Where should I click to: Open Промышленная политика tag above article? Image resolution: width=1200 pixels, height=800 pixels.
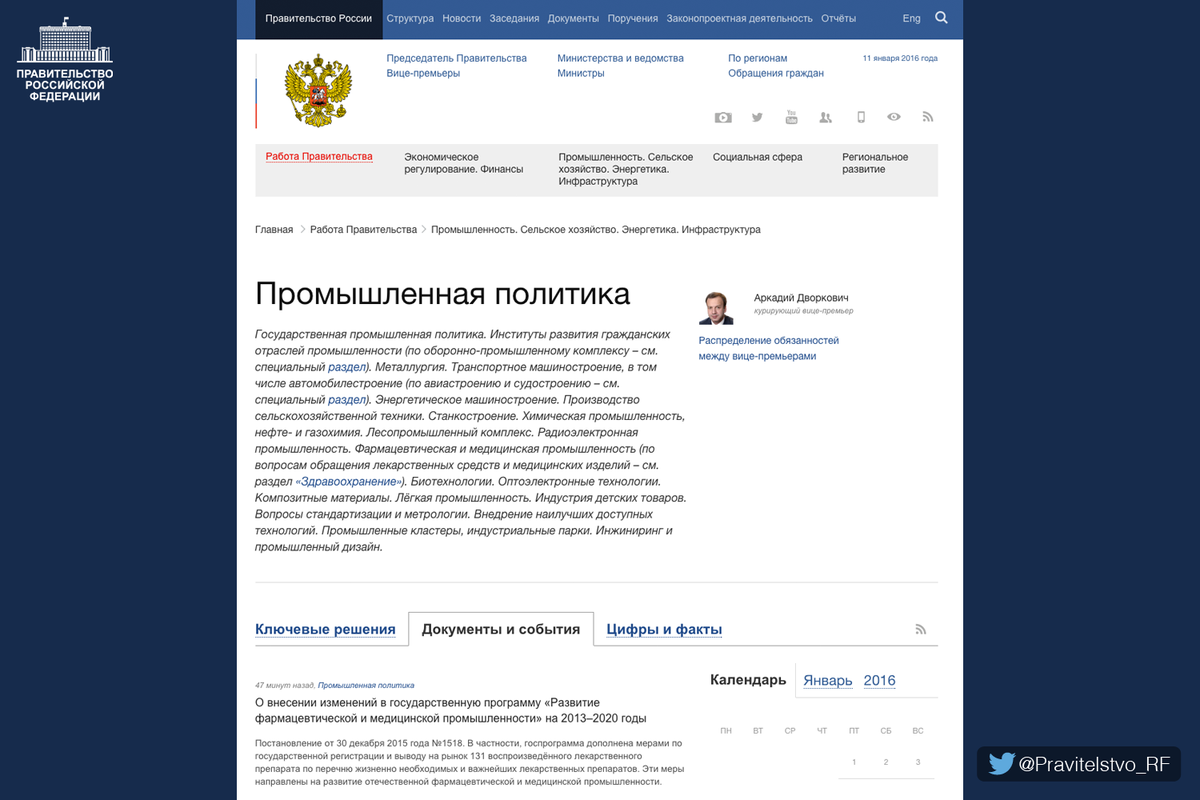tap(366, 685)
